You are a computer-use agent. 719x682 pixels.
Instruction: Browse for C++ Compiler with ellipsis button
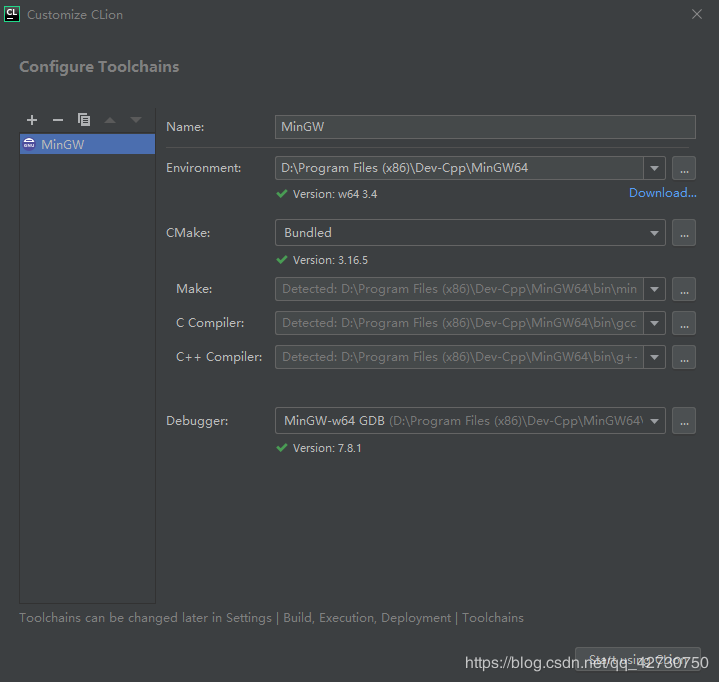[x=684, y=357]
